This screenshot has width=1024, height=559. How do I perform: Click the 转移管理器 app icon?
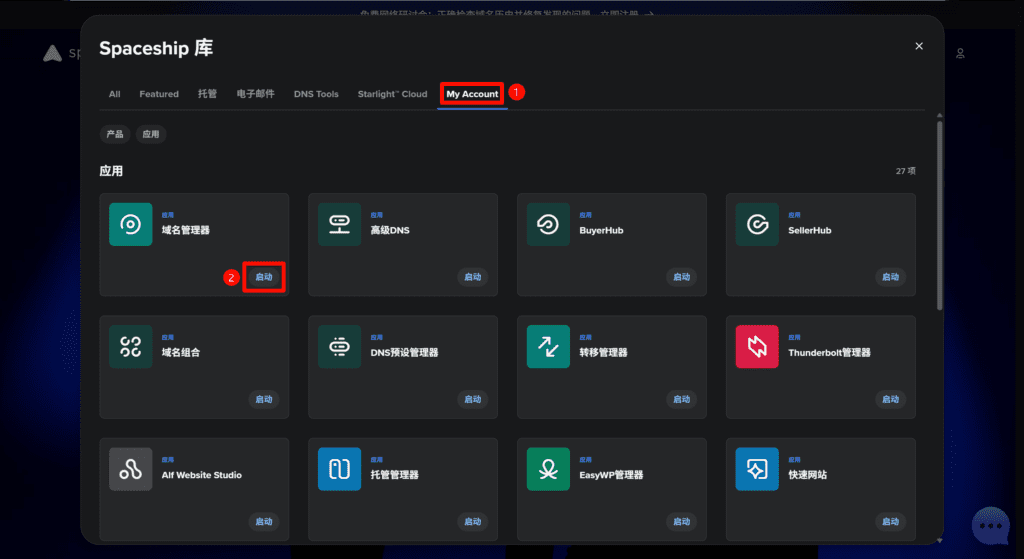point(548,347)
